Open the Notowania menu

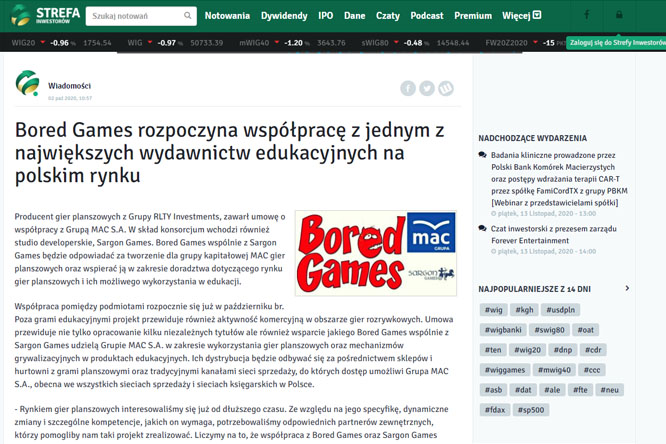click(227, 16)
